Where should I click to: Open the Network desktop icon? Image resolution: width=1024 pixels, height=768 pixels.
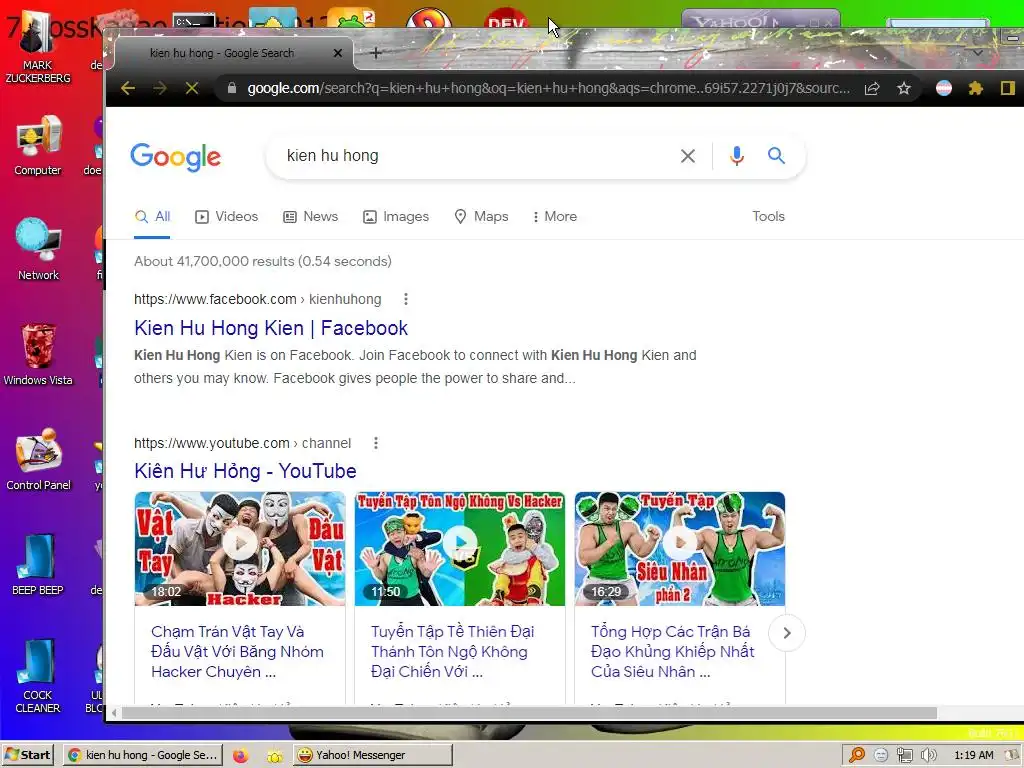(x=38, y=249)
